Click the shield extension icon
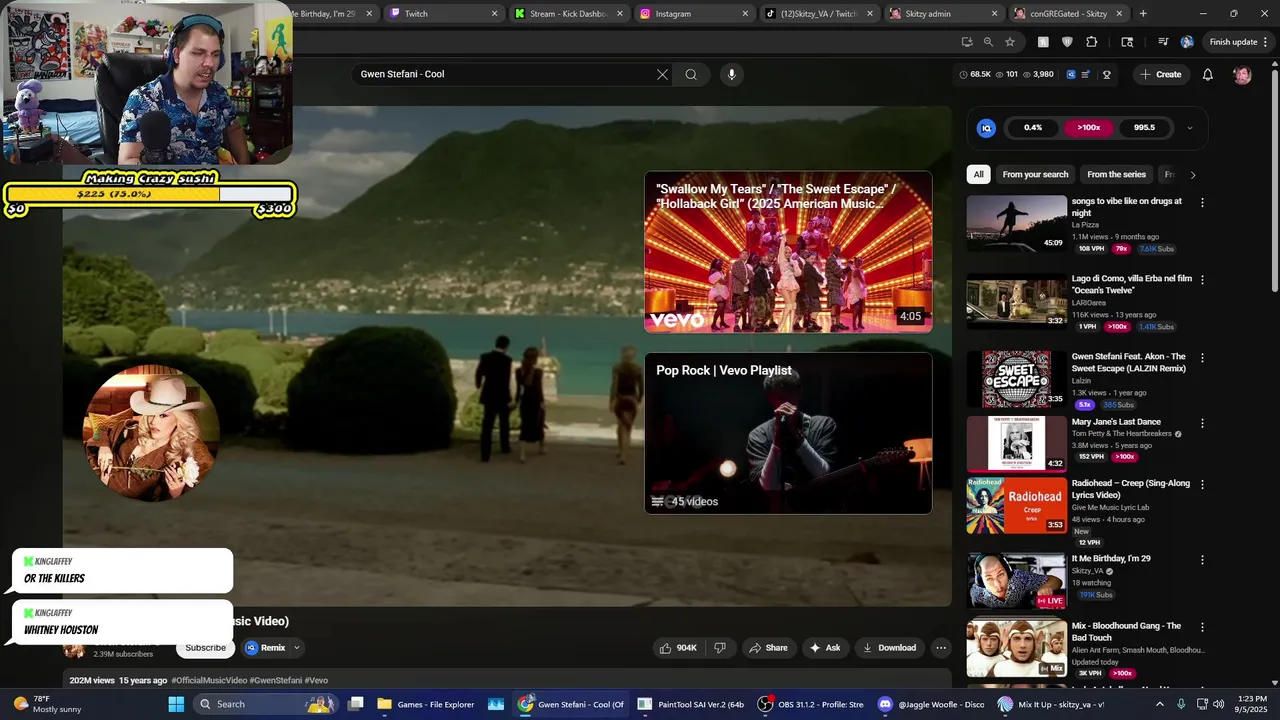The image size is (1280, 720). [1067, 42]
